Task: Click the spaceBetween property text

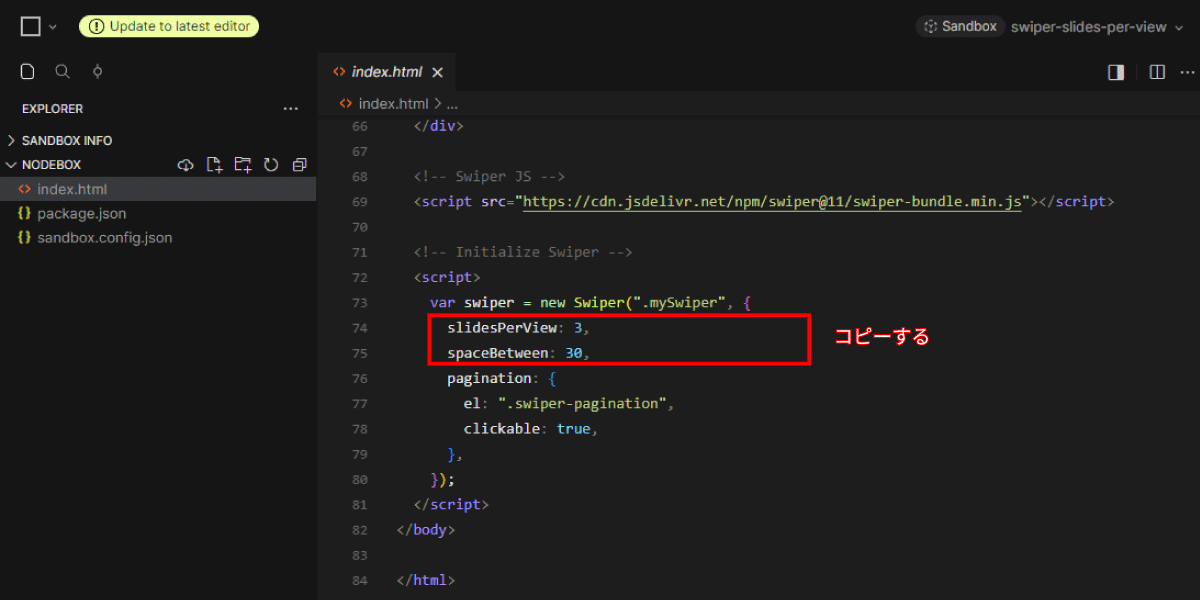Action: (x=498, y=353)
